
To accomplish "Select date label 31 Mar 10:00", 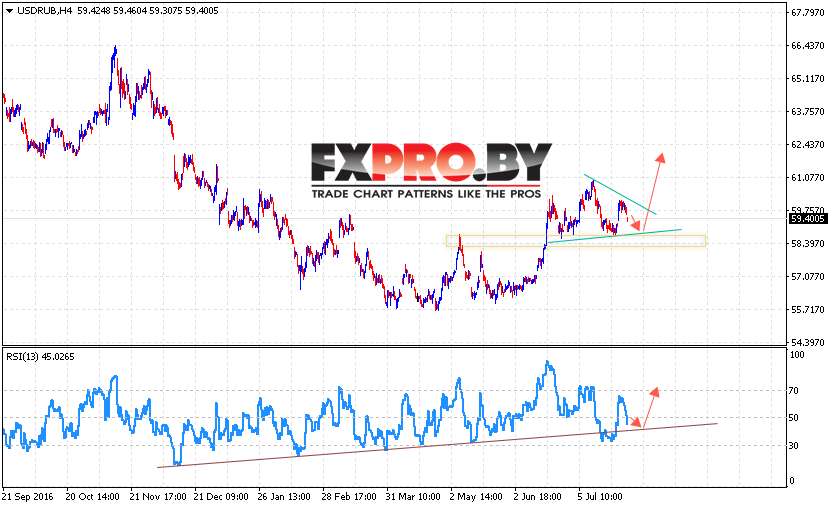I will [412, 497].
